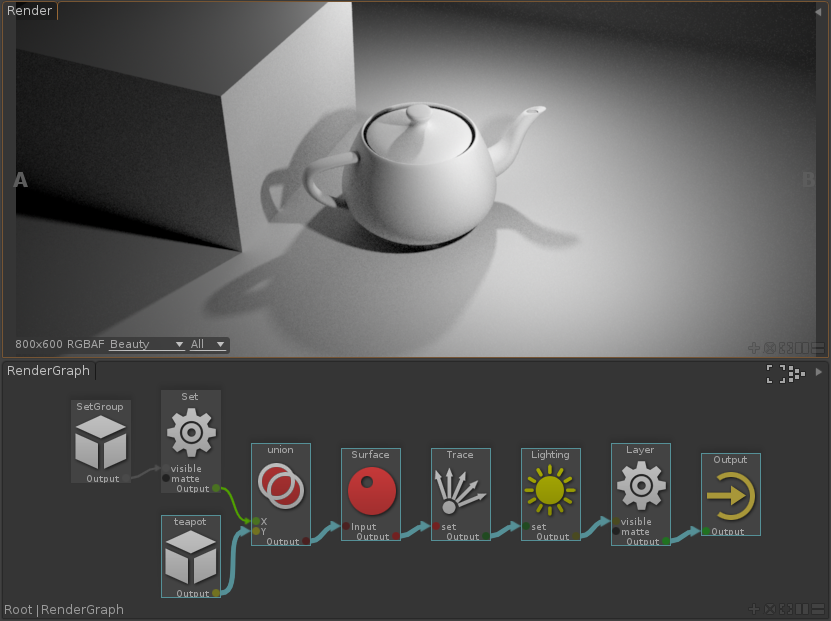This screenshot has height=621, width=831.
Task: Select the teapot geometry node
Action: [x=190, y=557]
